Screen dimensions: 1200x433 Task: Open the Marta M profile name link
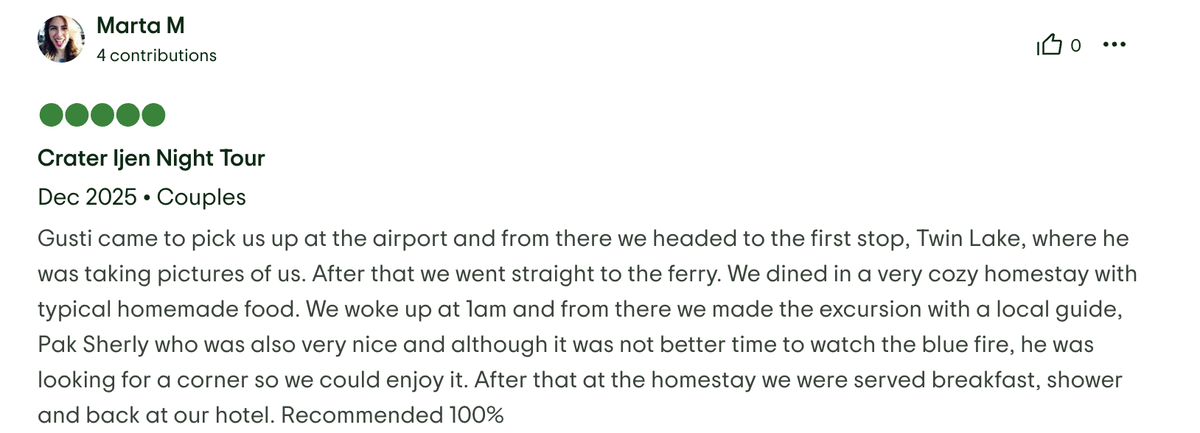[x=141, y=25]
